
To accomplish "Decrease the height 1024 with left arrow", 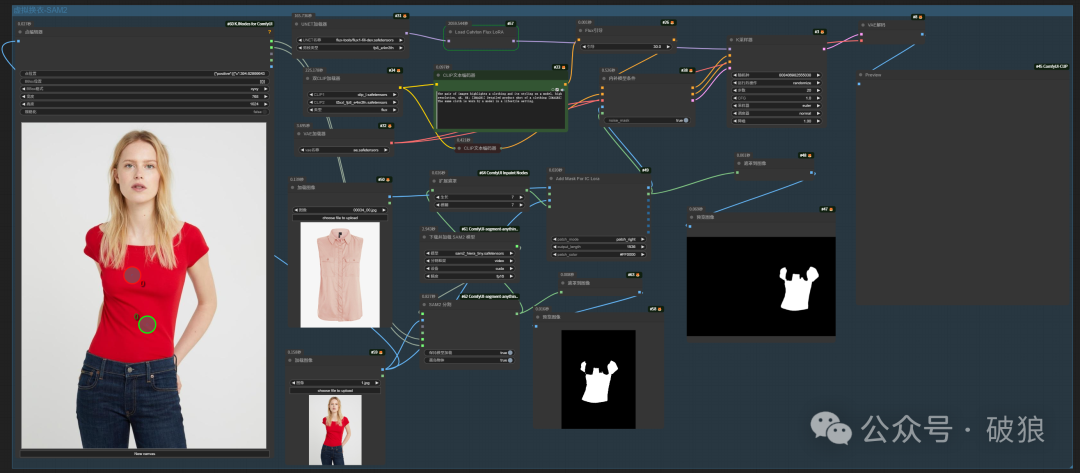I will [23, 104].
